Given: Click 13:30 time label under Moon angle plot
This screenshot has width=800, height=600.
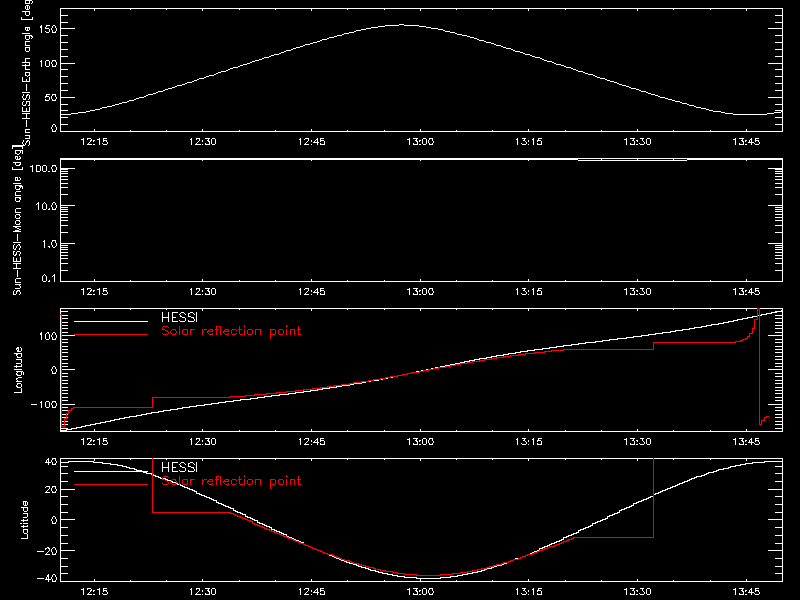Looking at the screenshot, I should 638,291.
